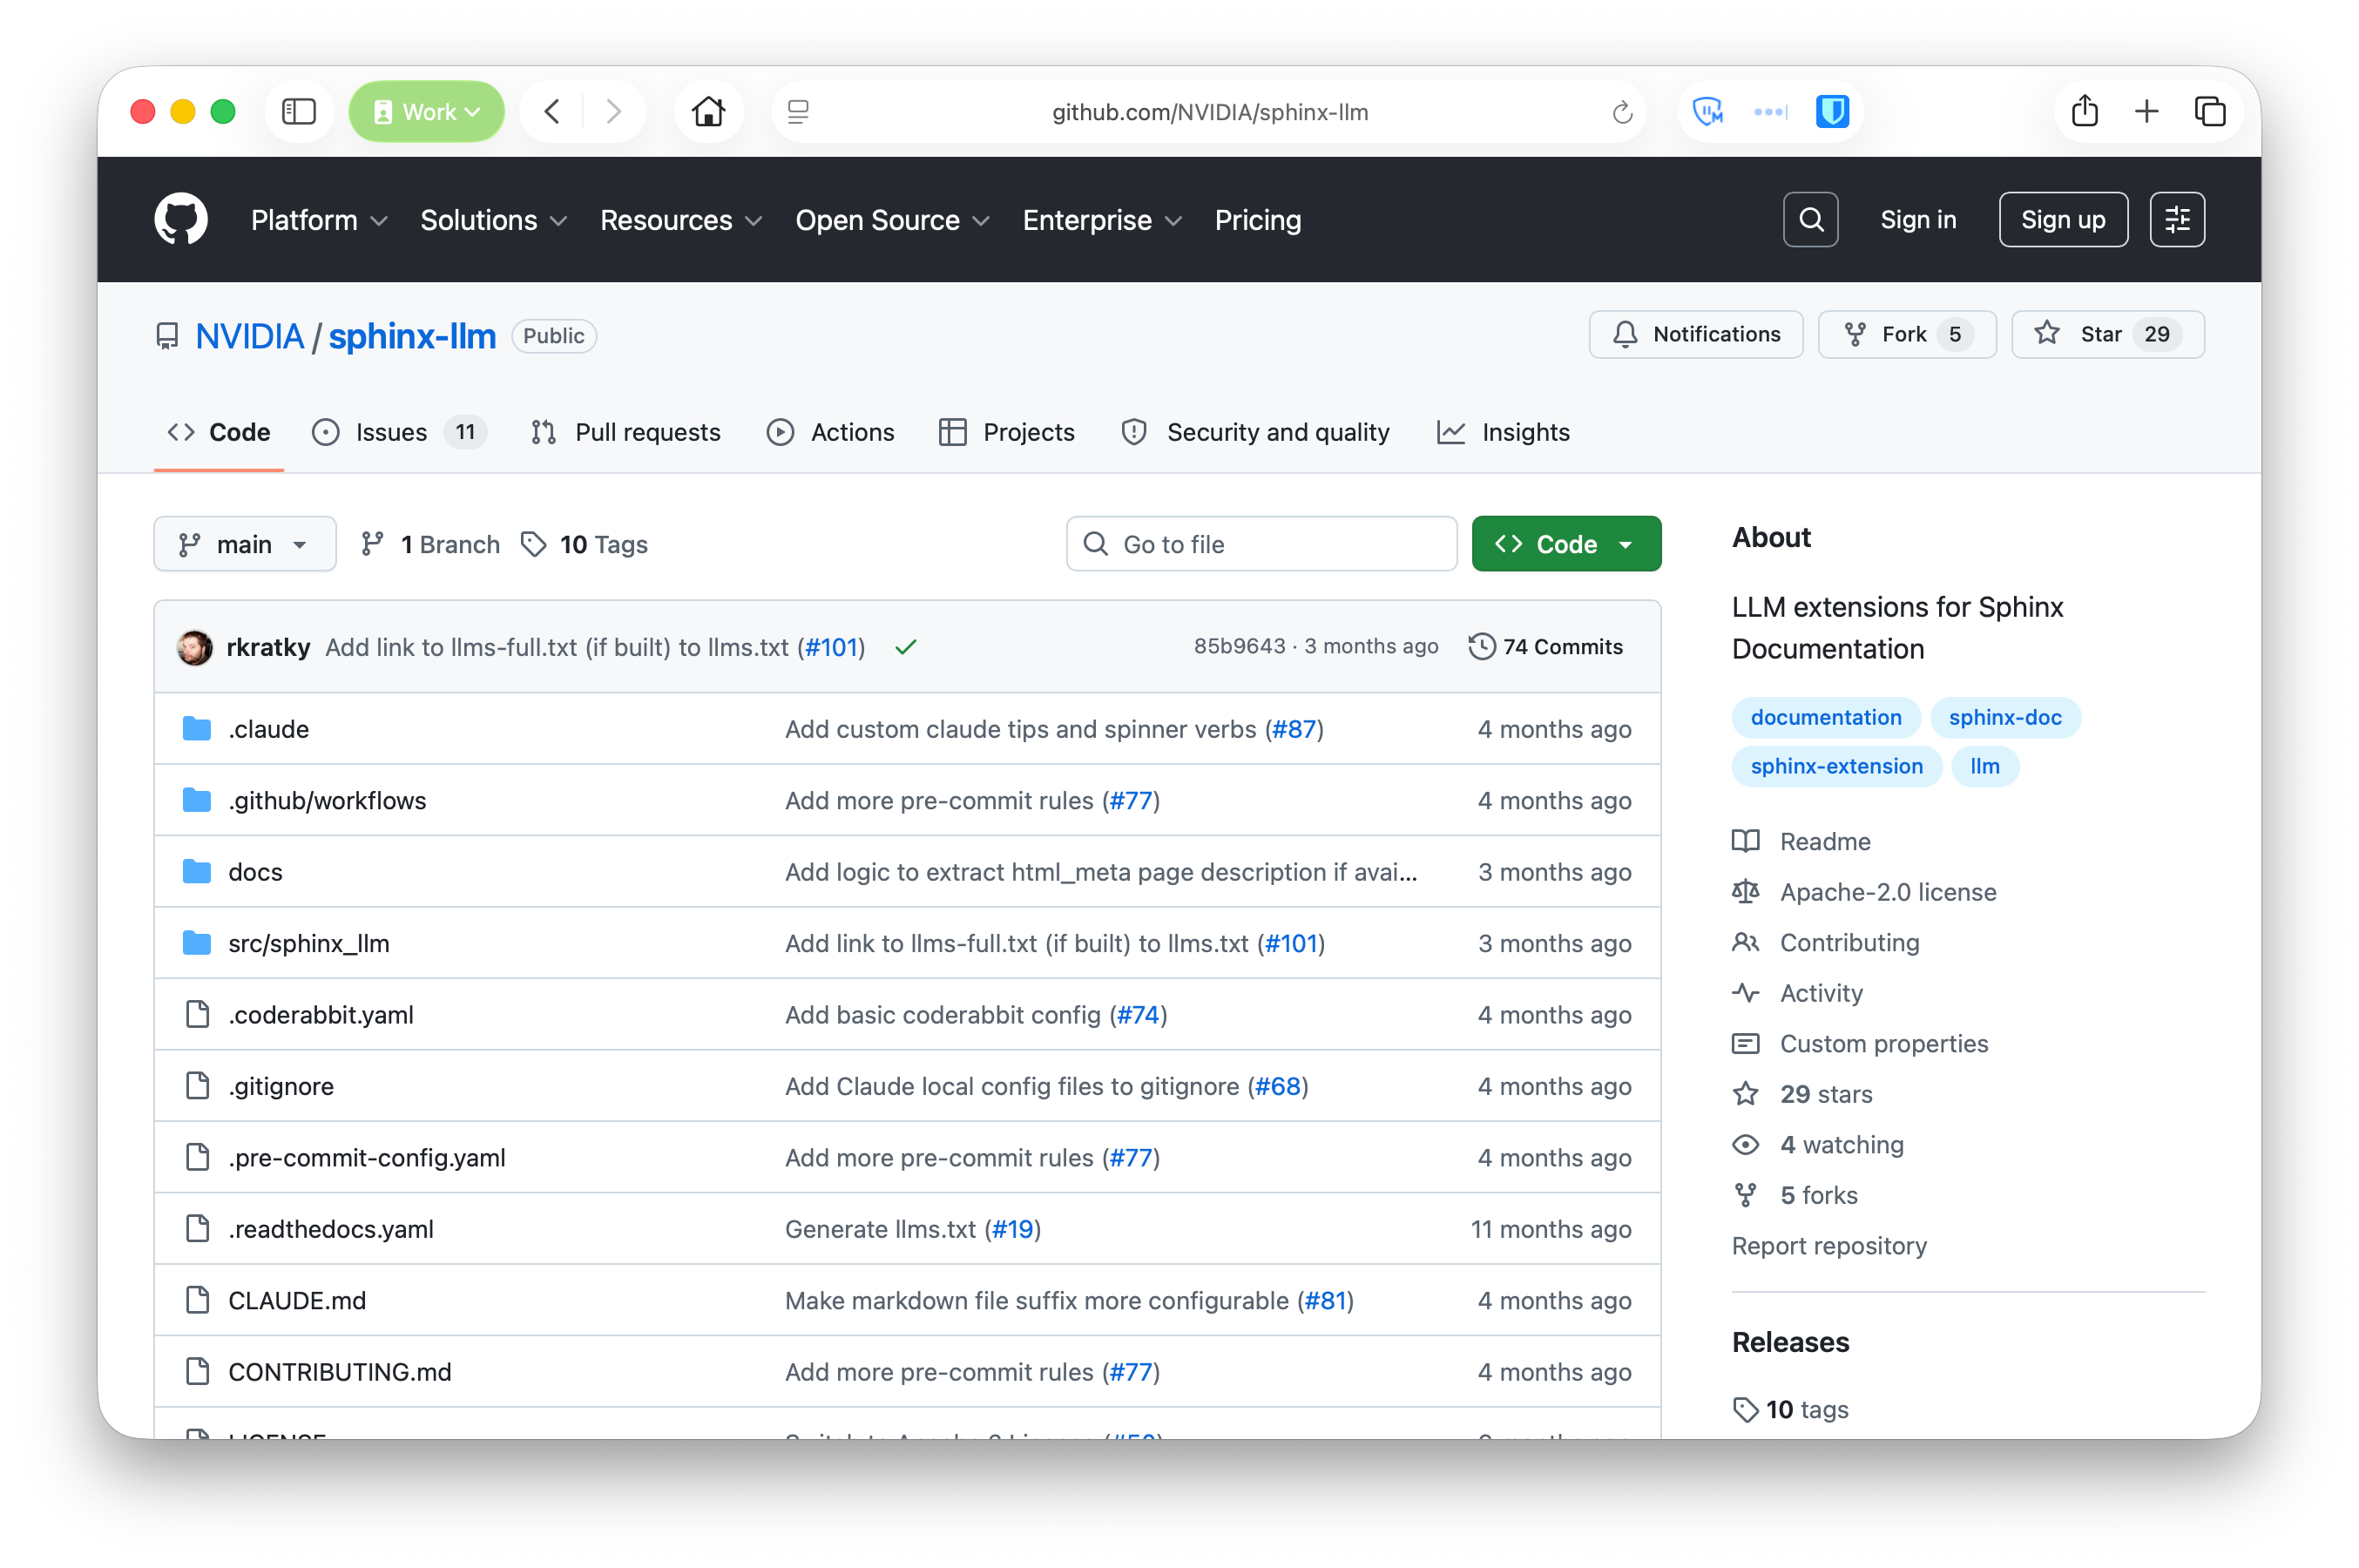Viewport: 2359px width, 1568px height.
Task: Open the src/sphinx_llm folder
Action: coord(309,943)
